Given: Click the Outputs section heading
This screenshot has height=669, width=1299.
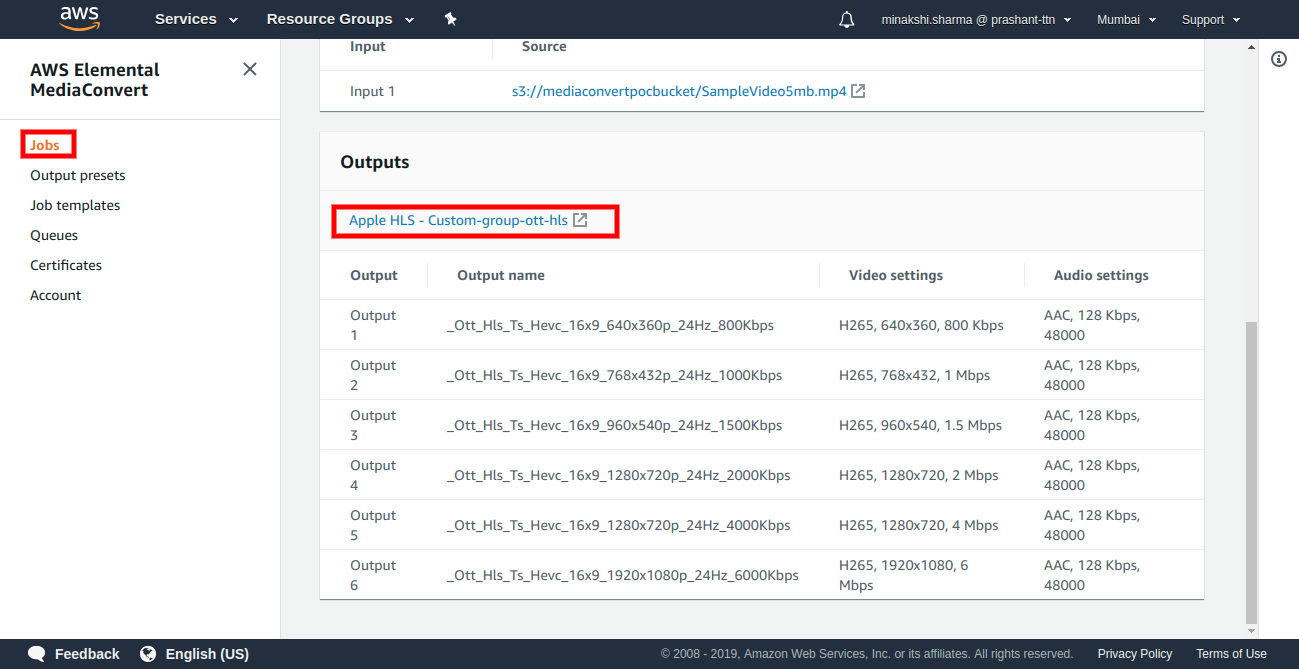Looking at the screenshot, I should pos(375,162).
